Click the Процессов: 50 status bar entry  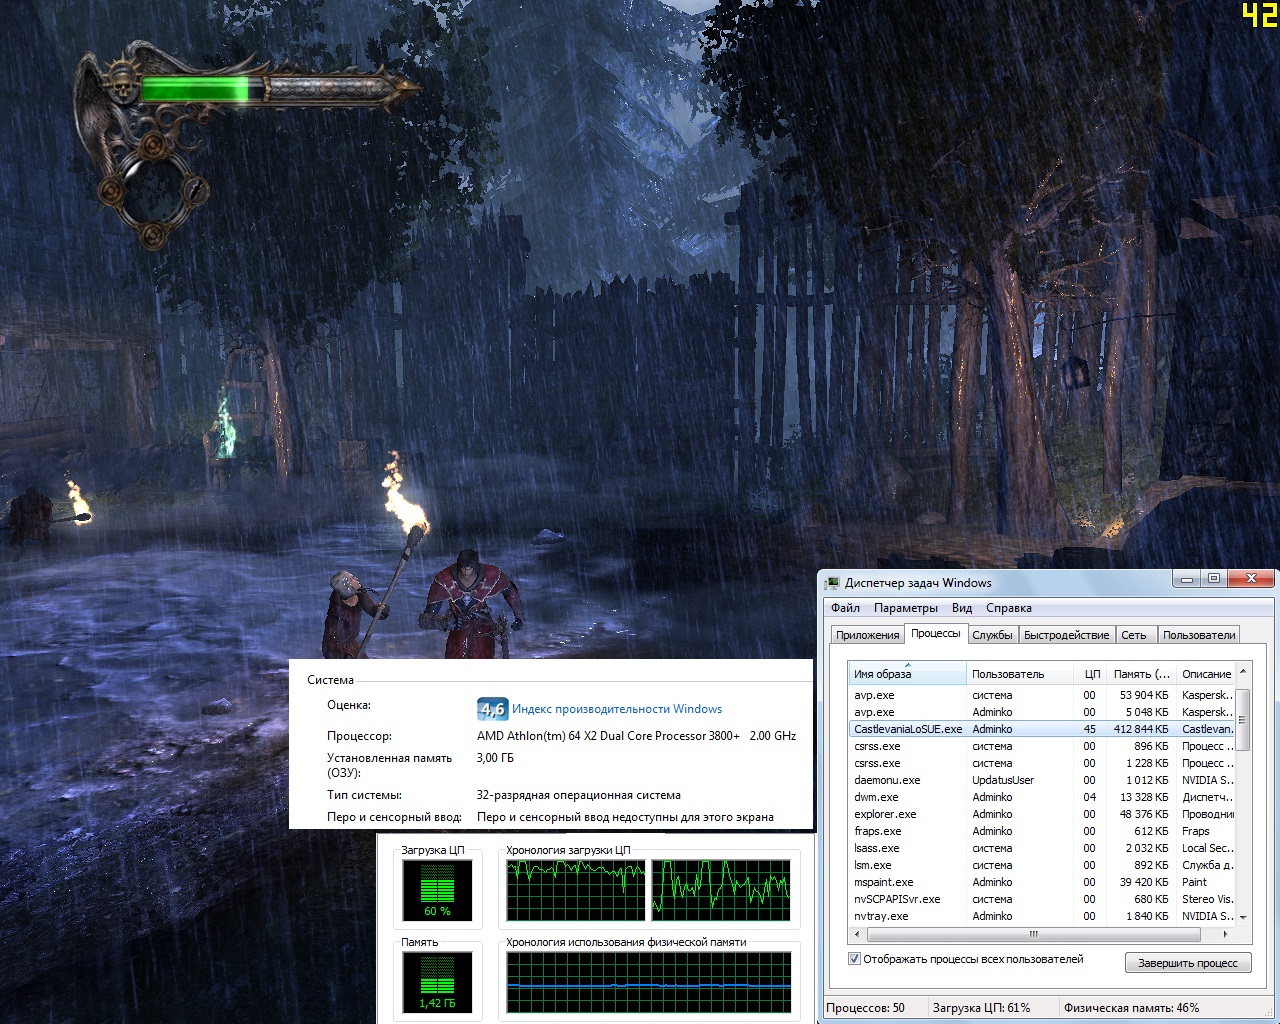[866, 1008]
